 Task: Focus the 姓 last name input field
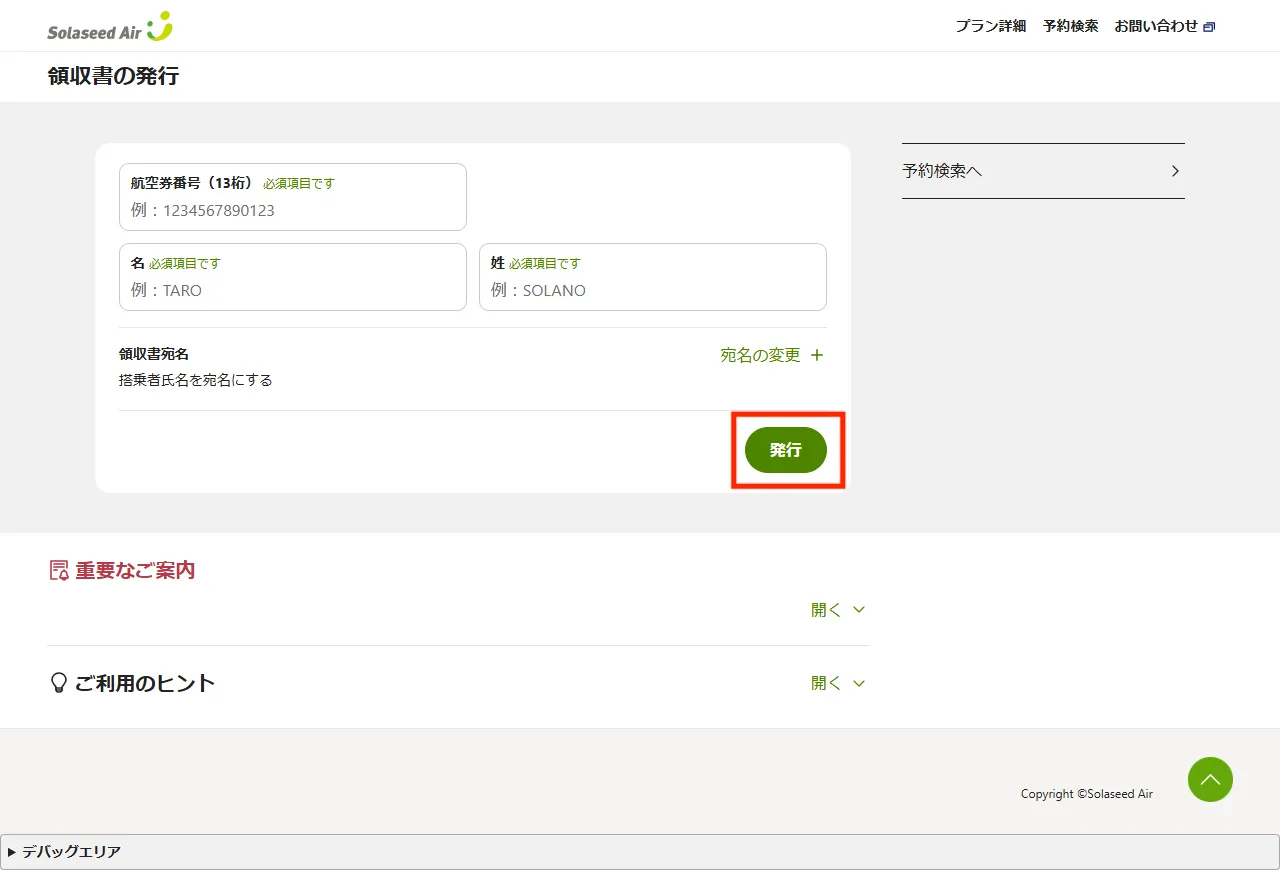[652, 290]
